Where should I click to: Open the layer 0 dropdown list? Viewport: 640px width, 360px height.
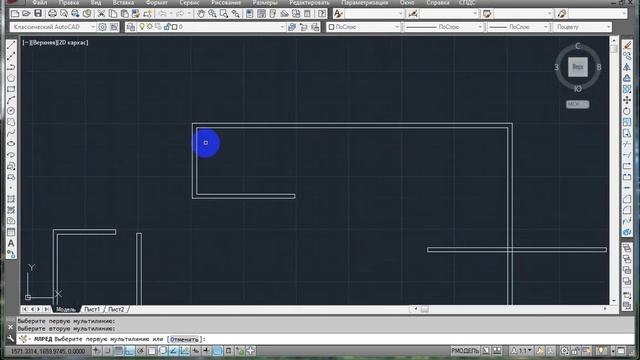click(x=282, y=27)
